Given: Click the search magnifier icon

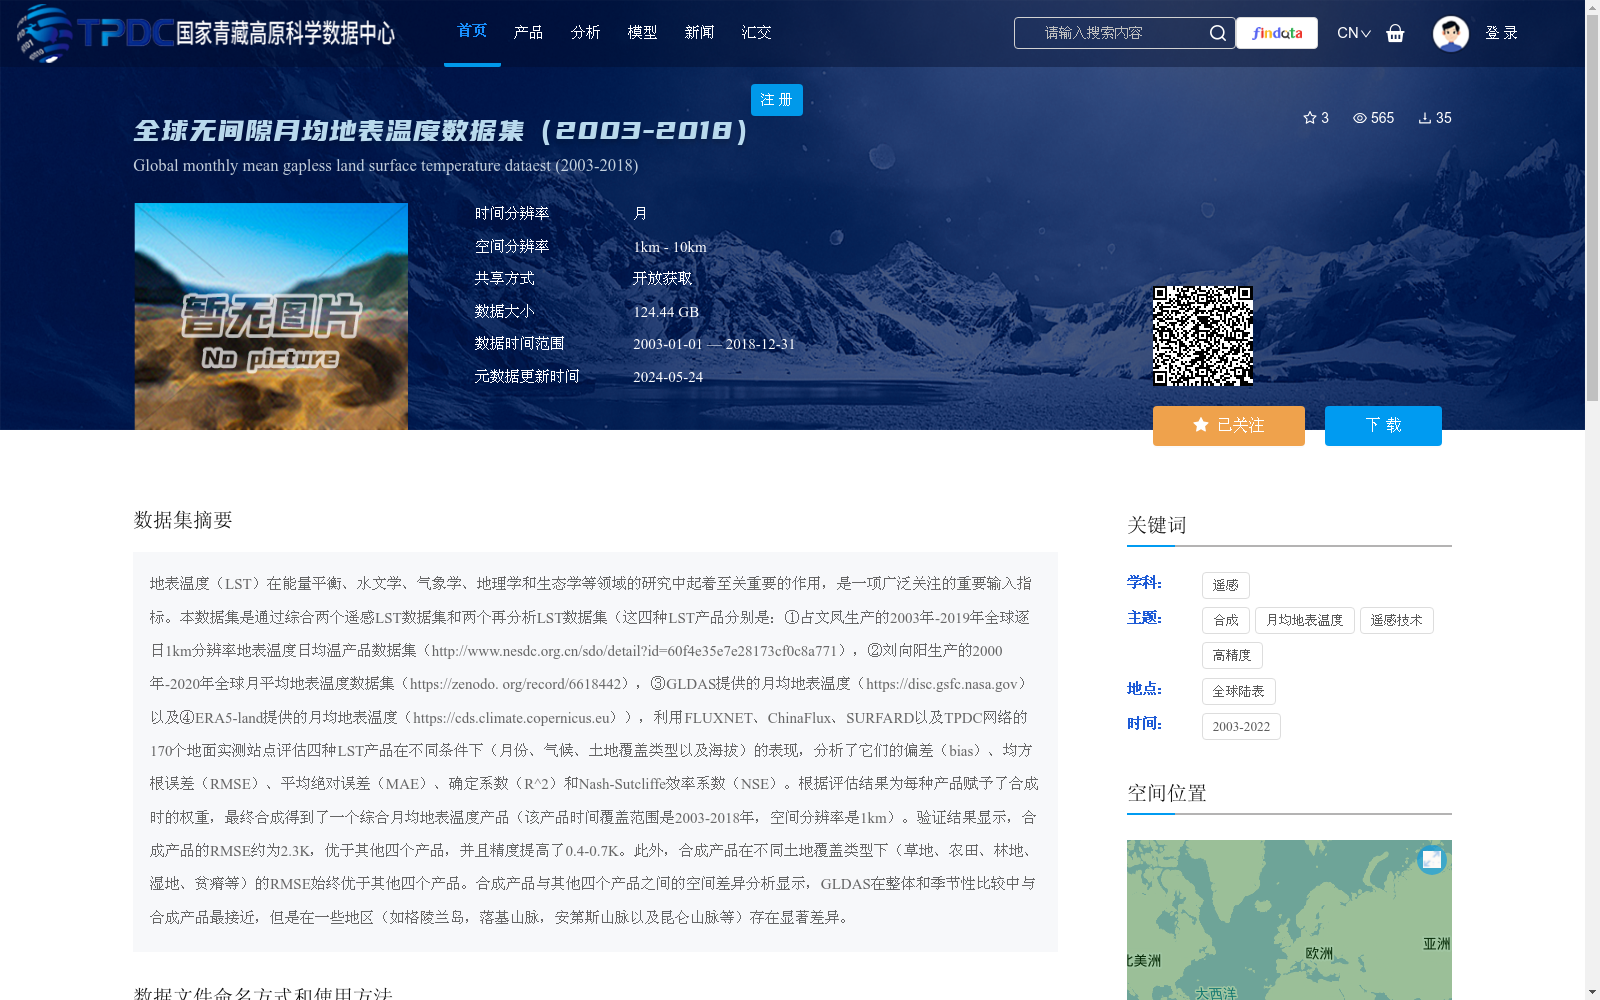Looking at the screenshot, I should (1217, 33).
